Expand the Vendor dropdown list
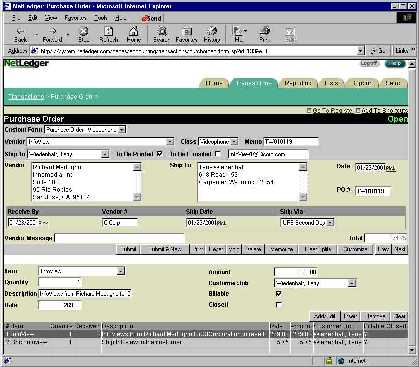Viewport: 419px width, 367px height. coord(170,142)
